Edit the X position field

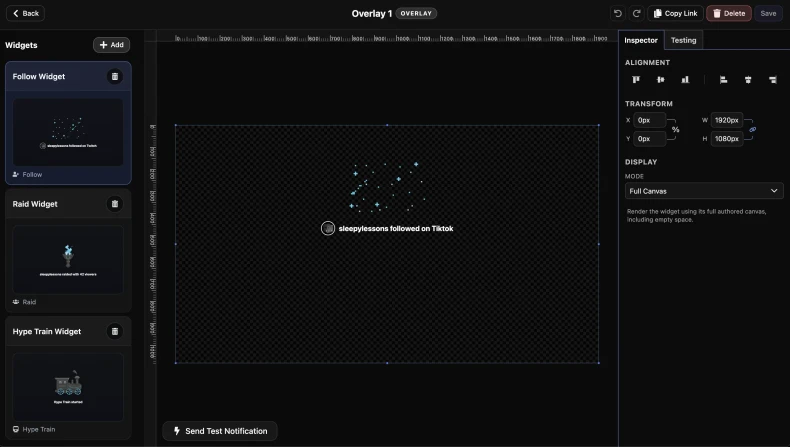click(649, 120)
